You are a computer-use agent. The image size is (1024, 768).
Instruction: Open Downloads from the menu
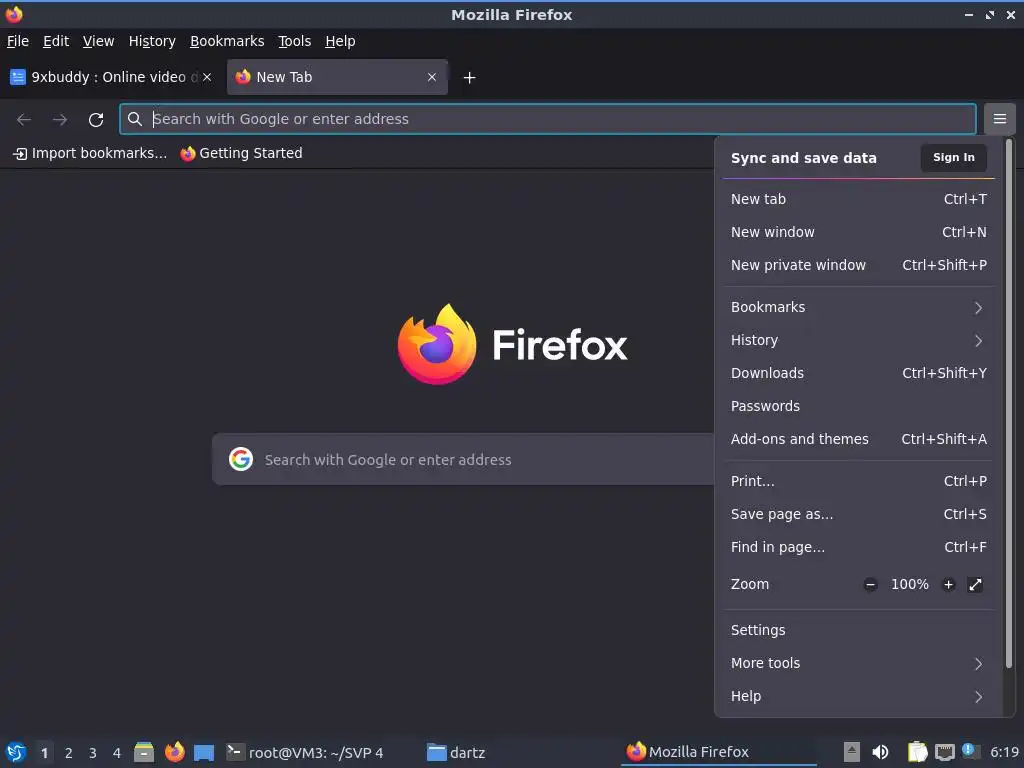coord(858,373)
